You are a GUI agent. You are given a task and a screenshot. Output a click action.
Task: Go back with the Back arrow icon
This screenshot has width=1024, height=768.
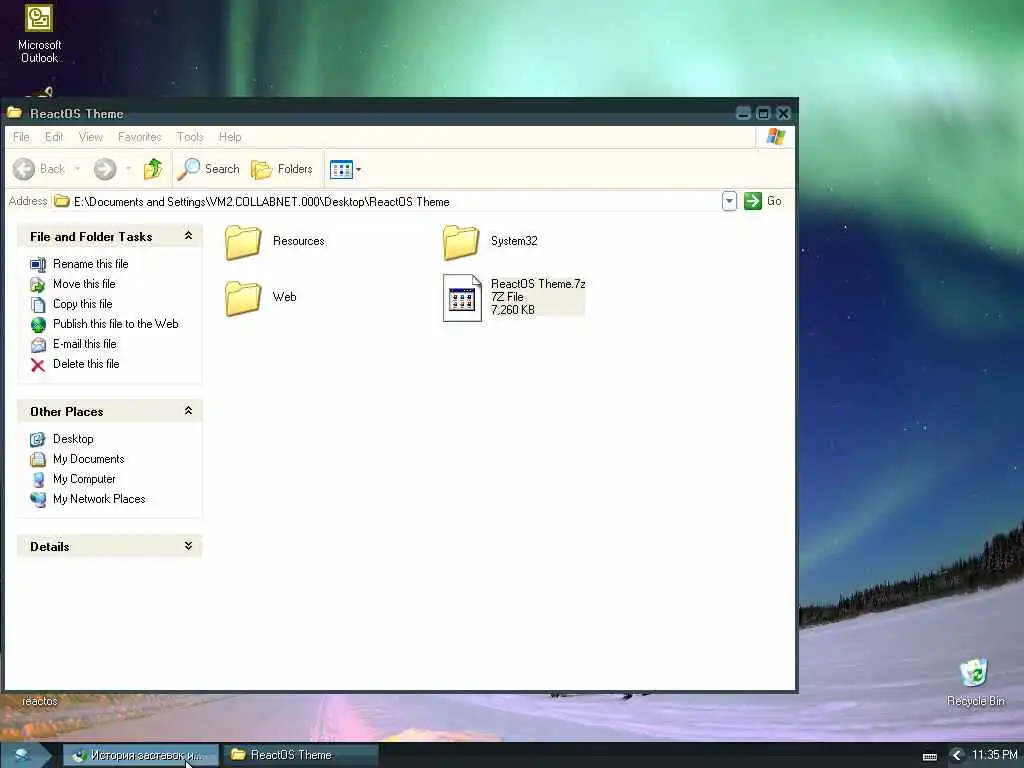point(24,169)
